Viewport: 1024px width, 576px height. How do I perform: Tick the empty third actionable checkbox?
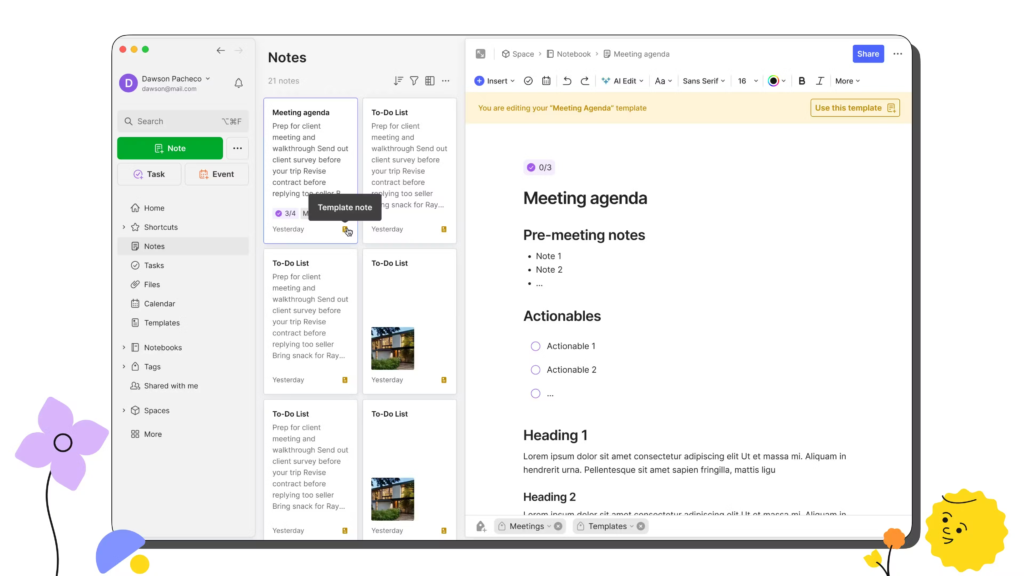click(536, 394)
